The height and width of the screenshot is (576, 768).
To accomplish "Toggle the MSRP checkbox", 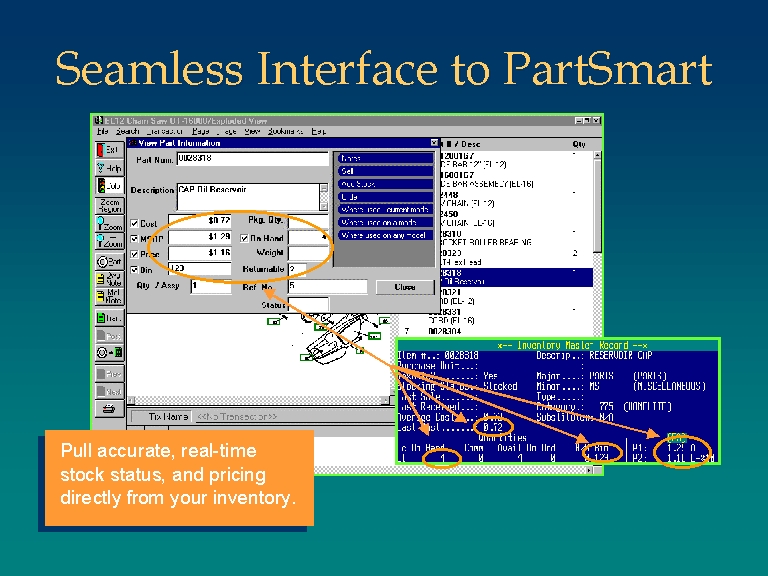I will pyautogui.click(x=134, y=239).
